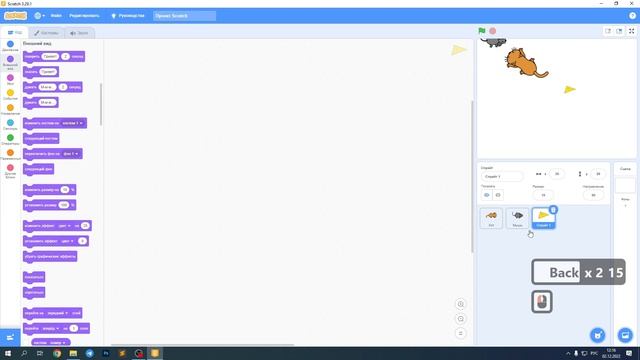Switch to the Costumes tab
Image resolution: width=640 pixels, height=360 pixels.
pos(46,33)
